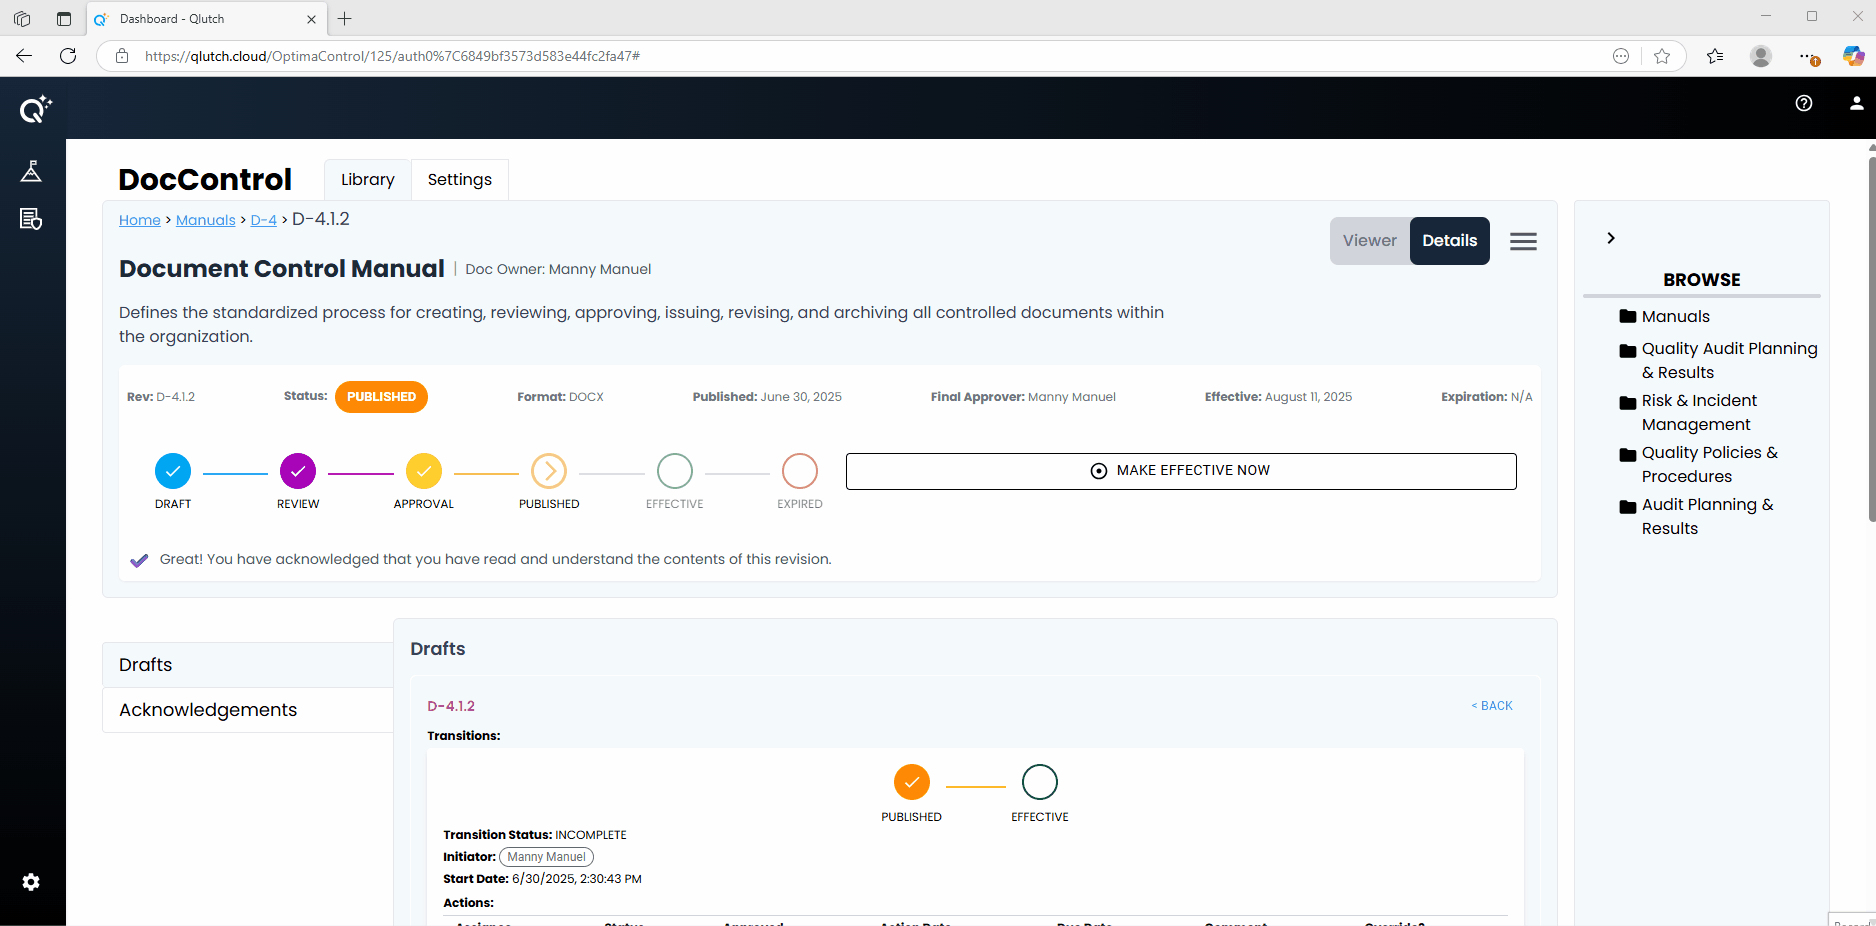
Task: Click the MAKE EFFECTIVE NOW button
Action: 1181,471
